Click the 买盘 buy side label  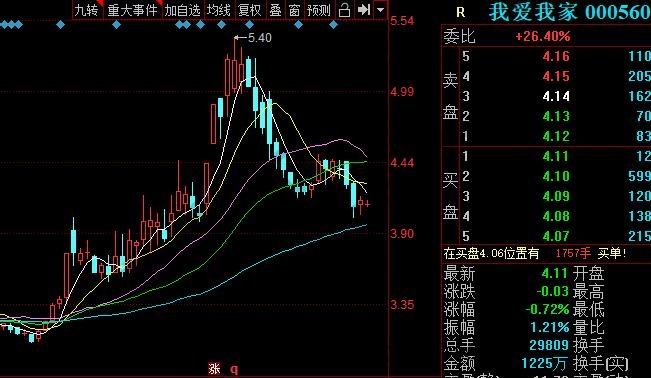[450, 196]
